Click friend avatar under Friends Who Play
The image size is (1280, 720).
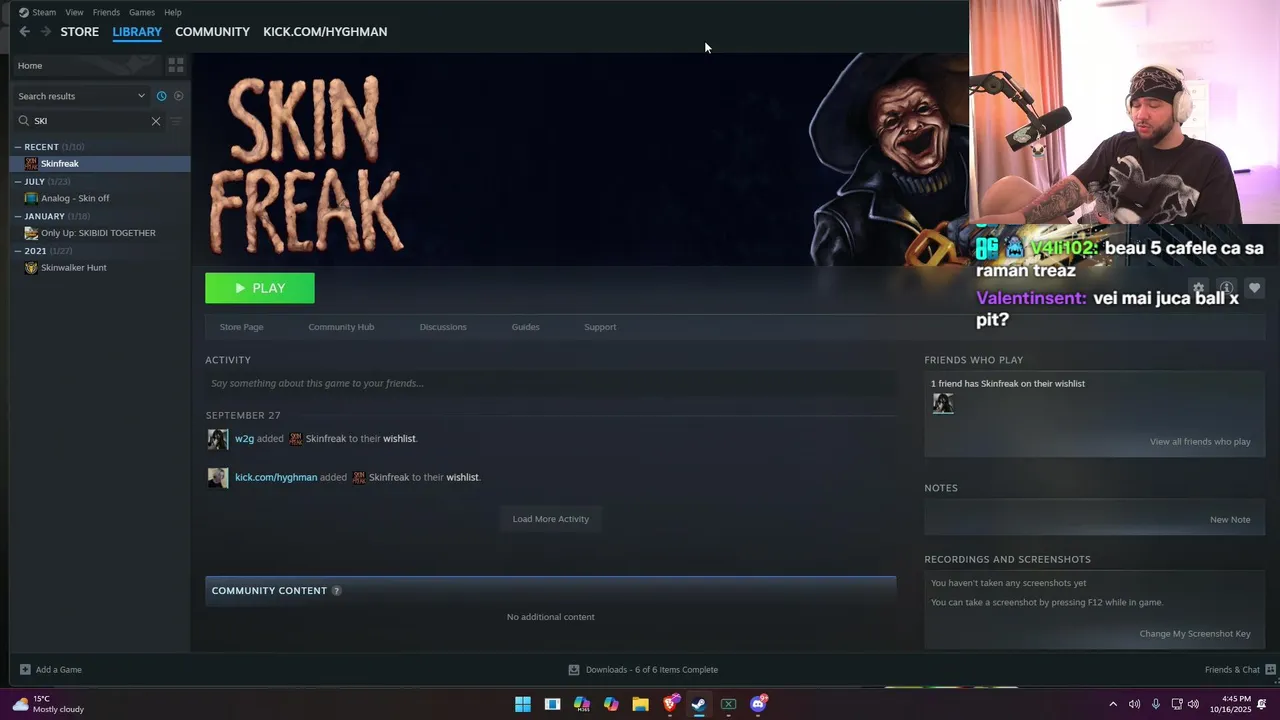pyautogui.click(x=943, y=403)
